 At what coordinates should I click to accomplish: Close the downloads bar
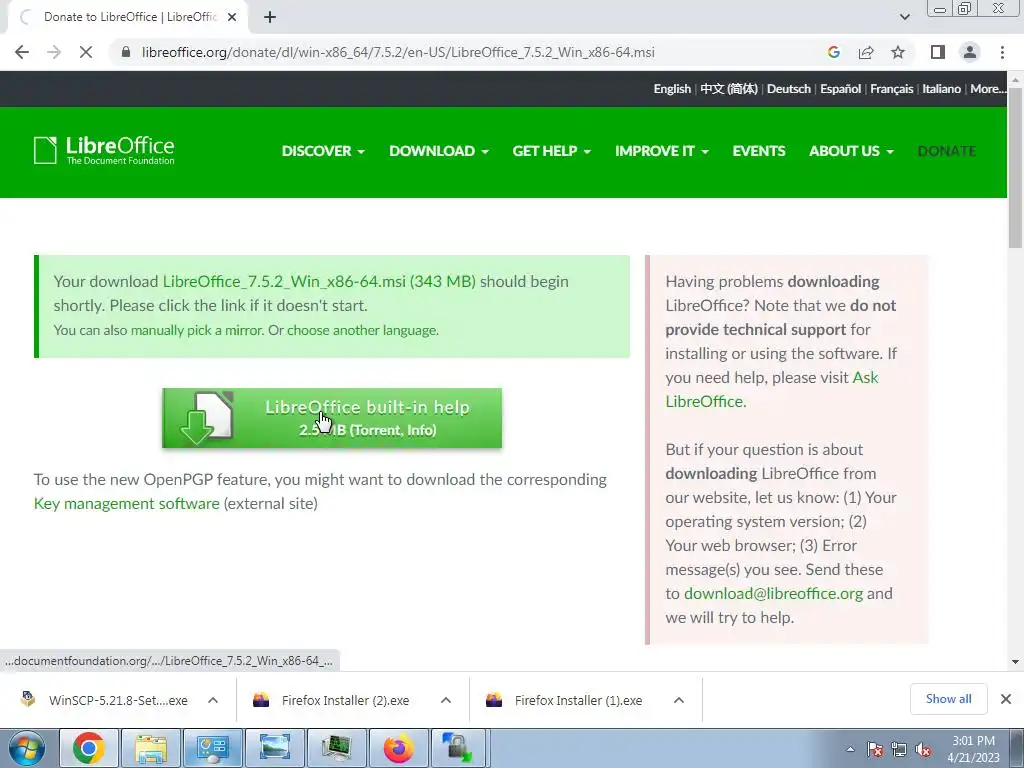pos(1006,699)
